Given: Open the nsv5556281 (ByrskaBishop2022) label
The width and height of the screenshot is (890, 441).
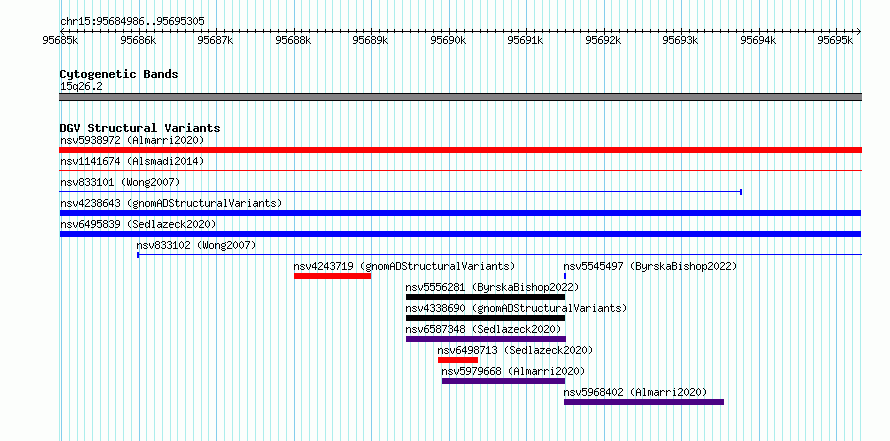Looking at the screenshot, I should tap(492, 287).
